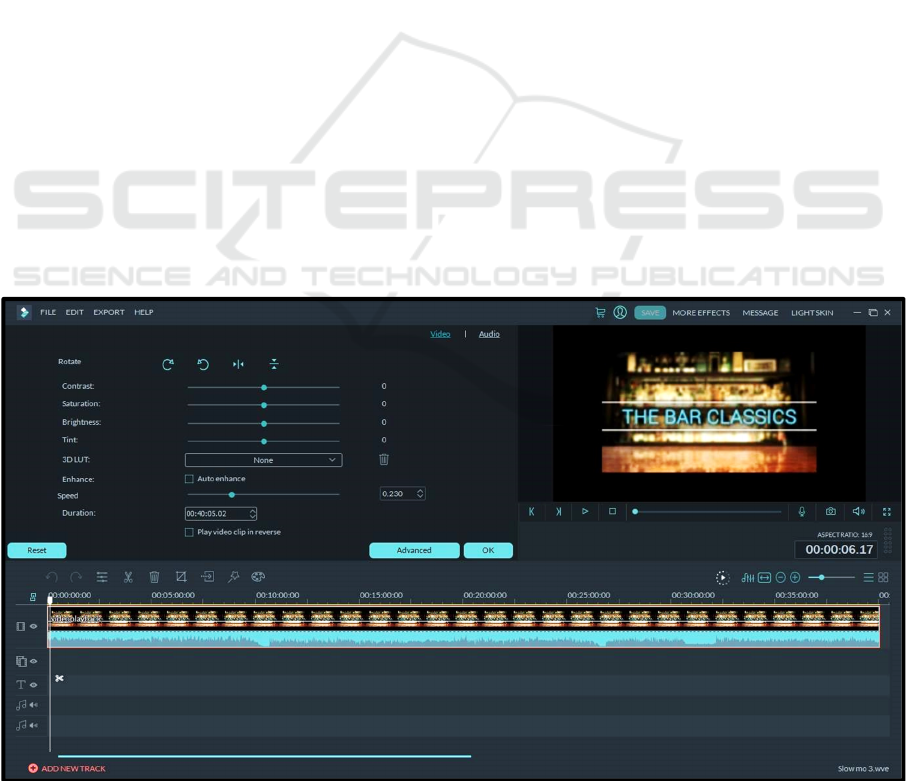Click the Speed value stepper arrows

pyautogui.click(x=420, y=494)
